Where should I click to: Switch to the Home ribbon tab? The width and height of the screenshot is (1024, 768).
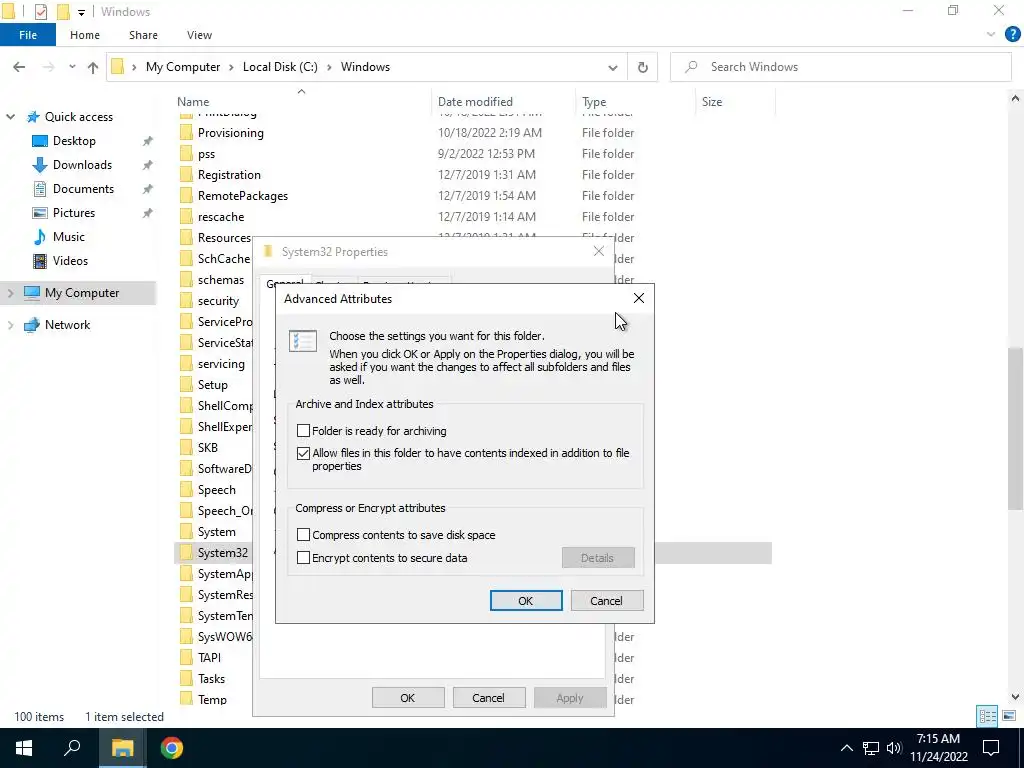[85, 35]
